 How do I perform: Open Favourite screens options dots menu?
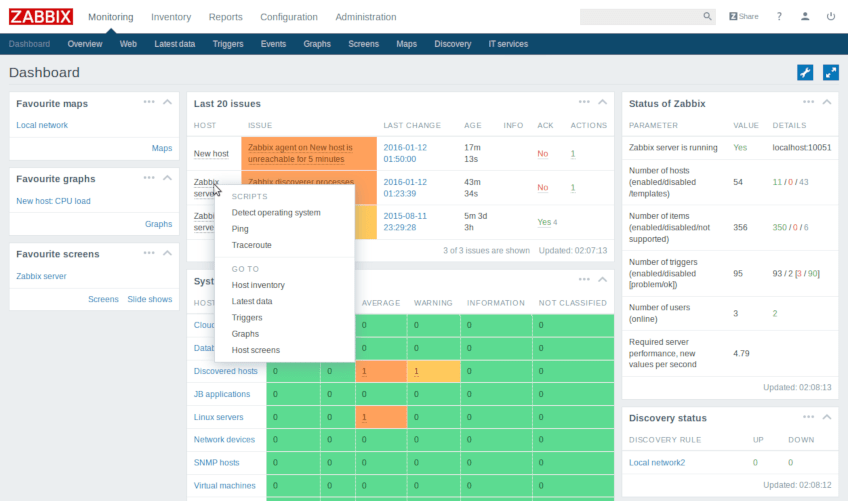pyautogui.click(x=149, y=253)
